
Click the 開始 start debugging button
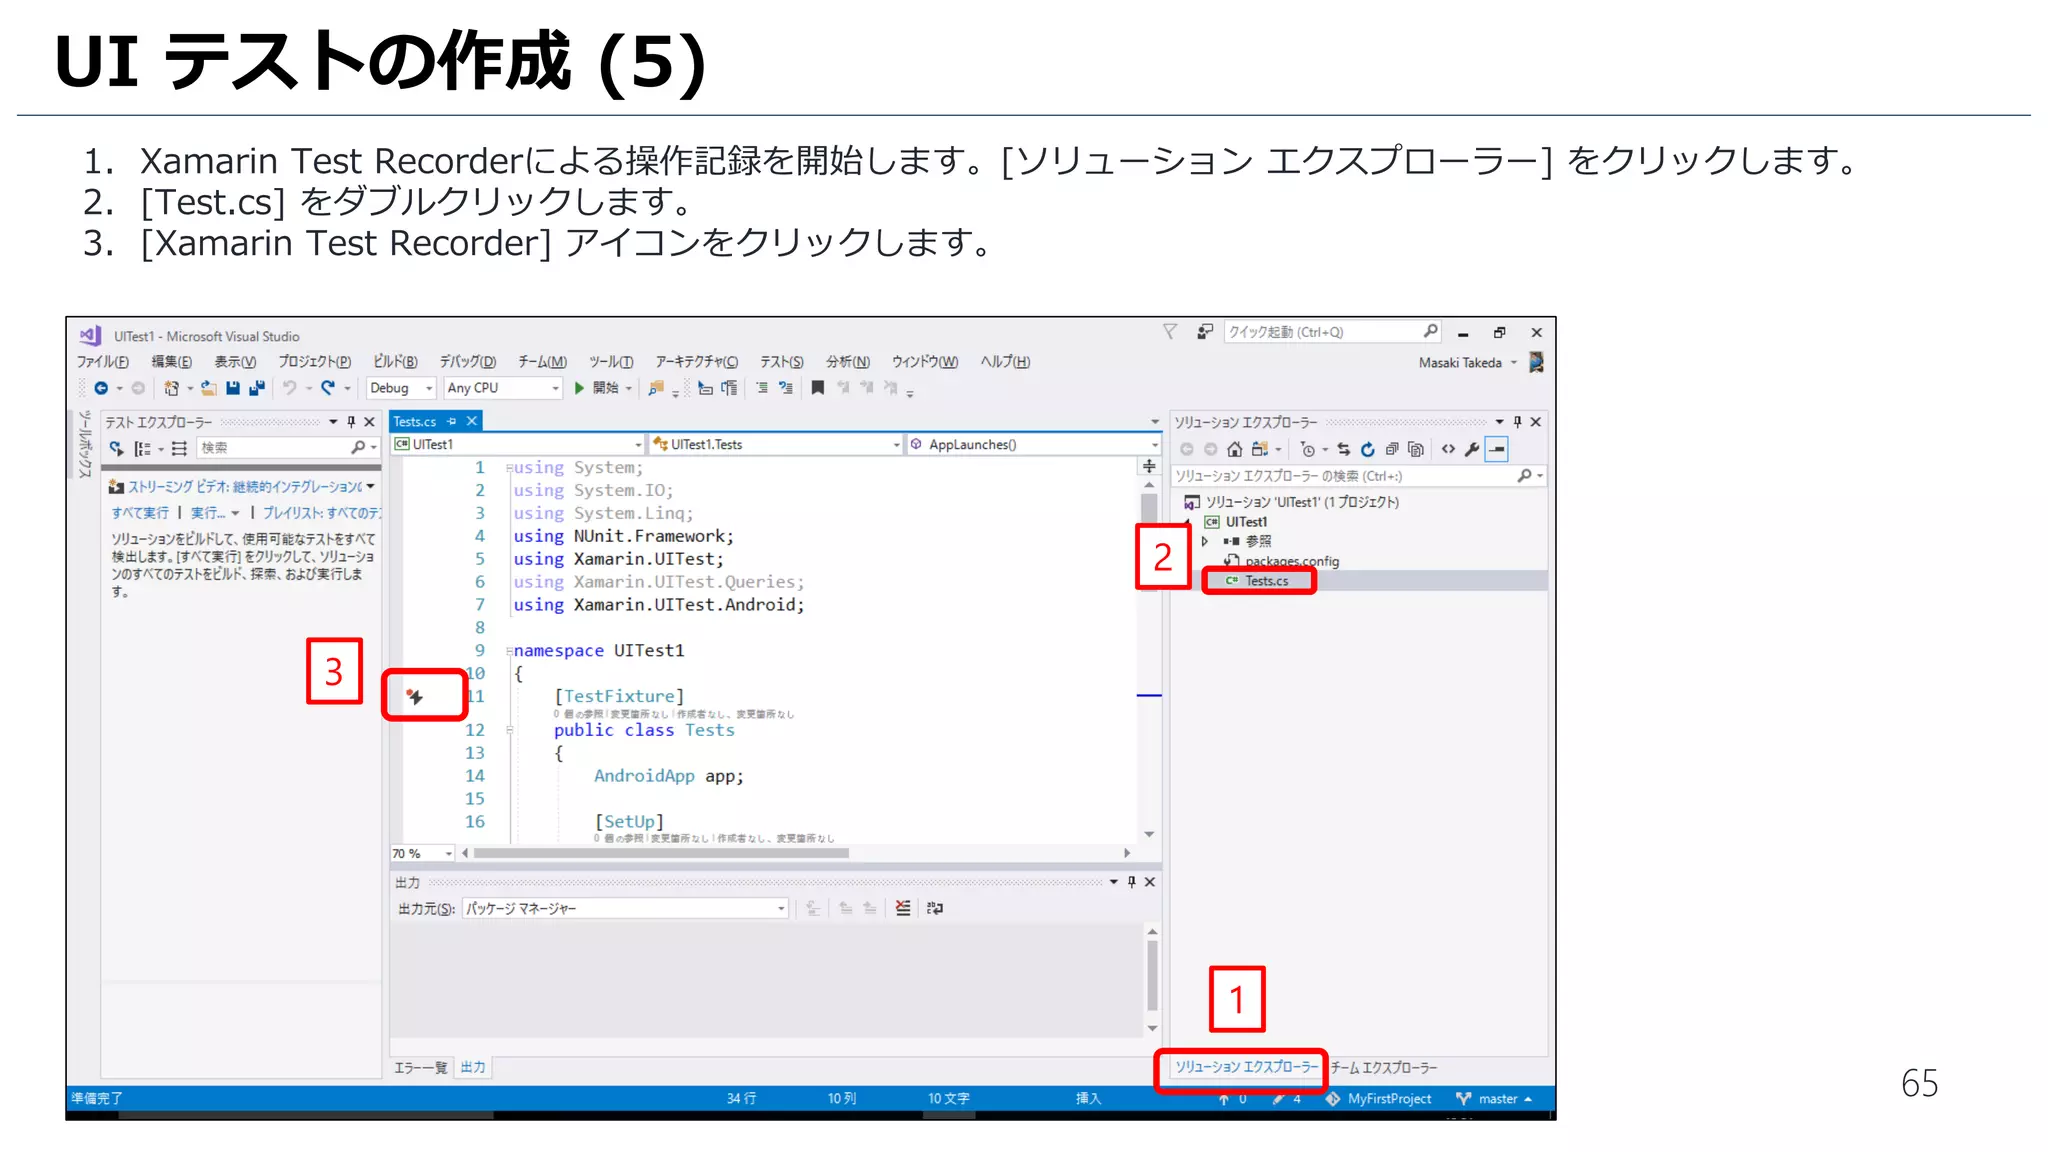(597, 388)
